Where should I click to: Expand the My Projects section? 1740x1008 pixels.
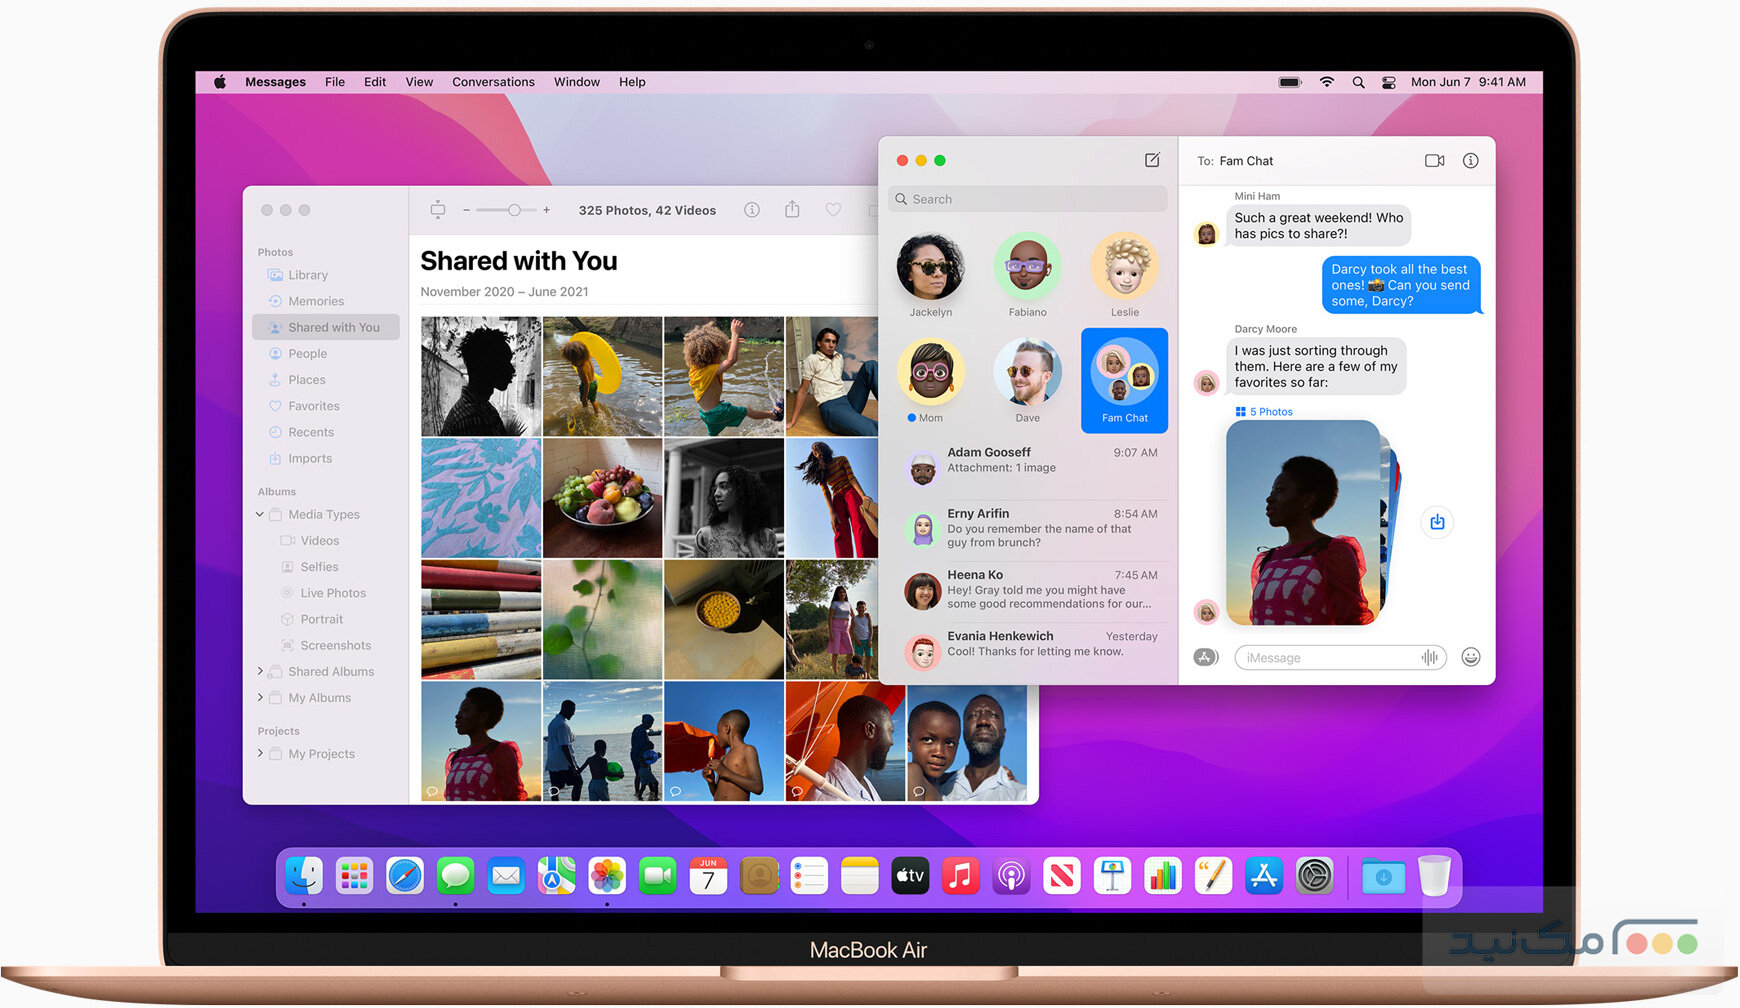pyautogui.click(x=259, y=753)
